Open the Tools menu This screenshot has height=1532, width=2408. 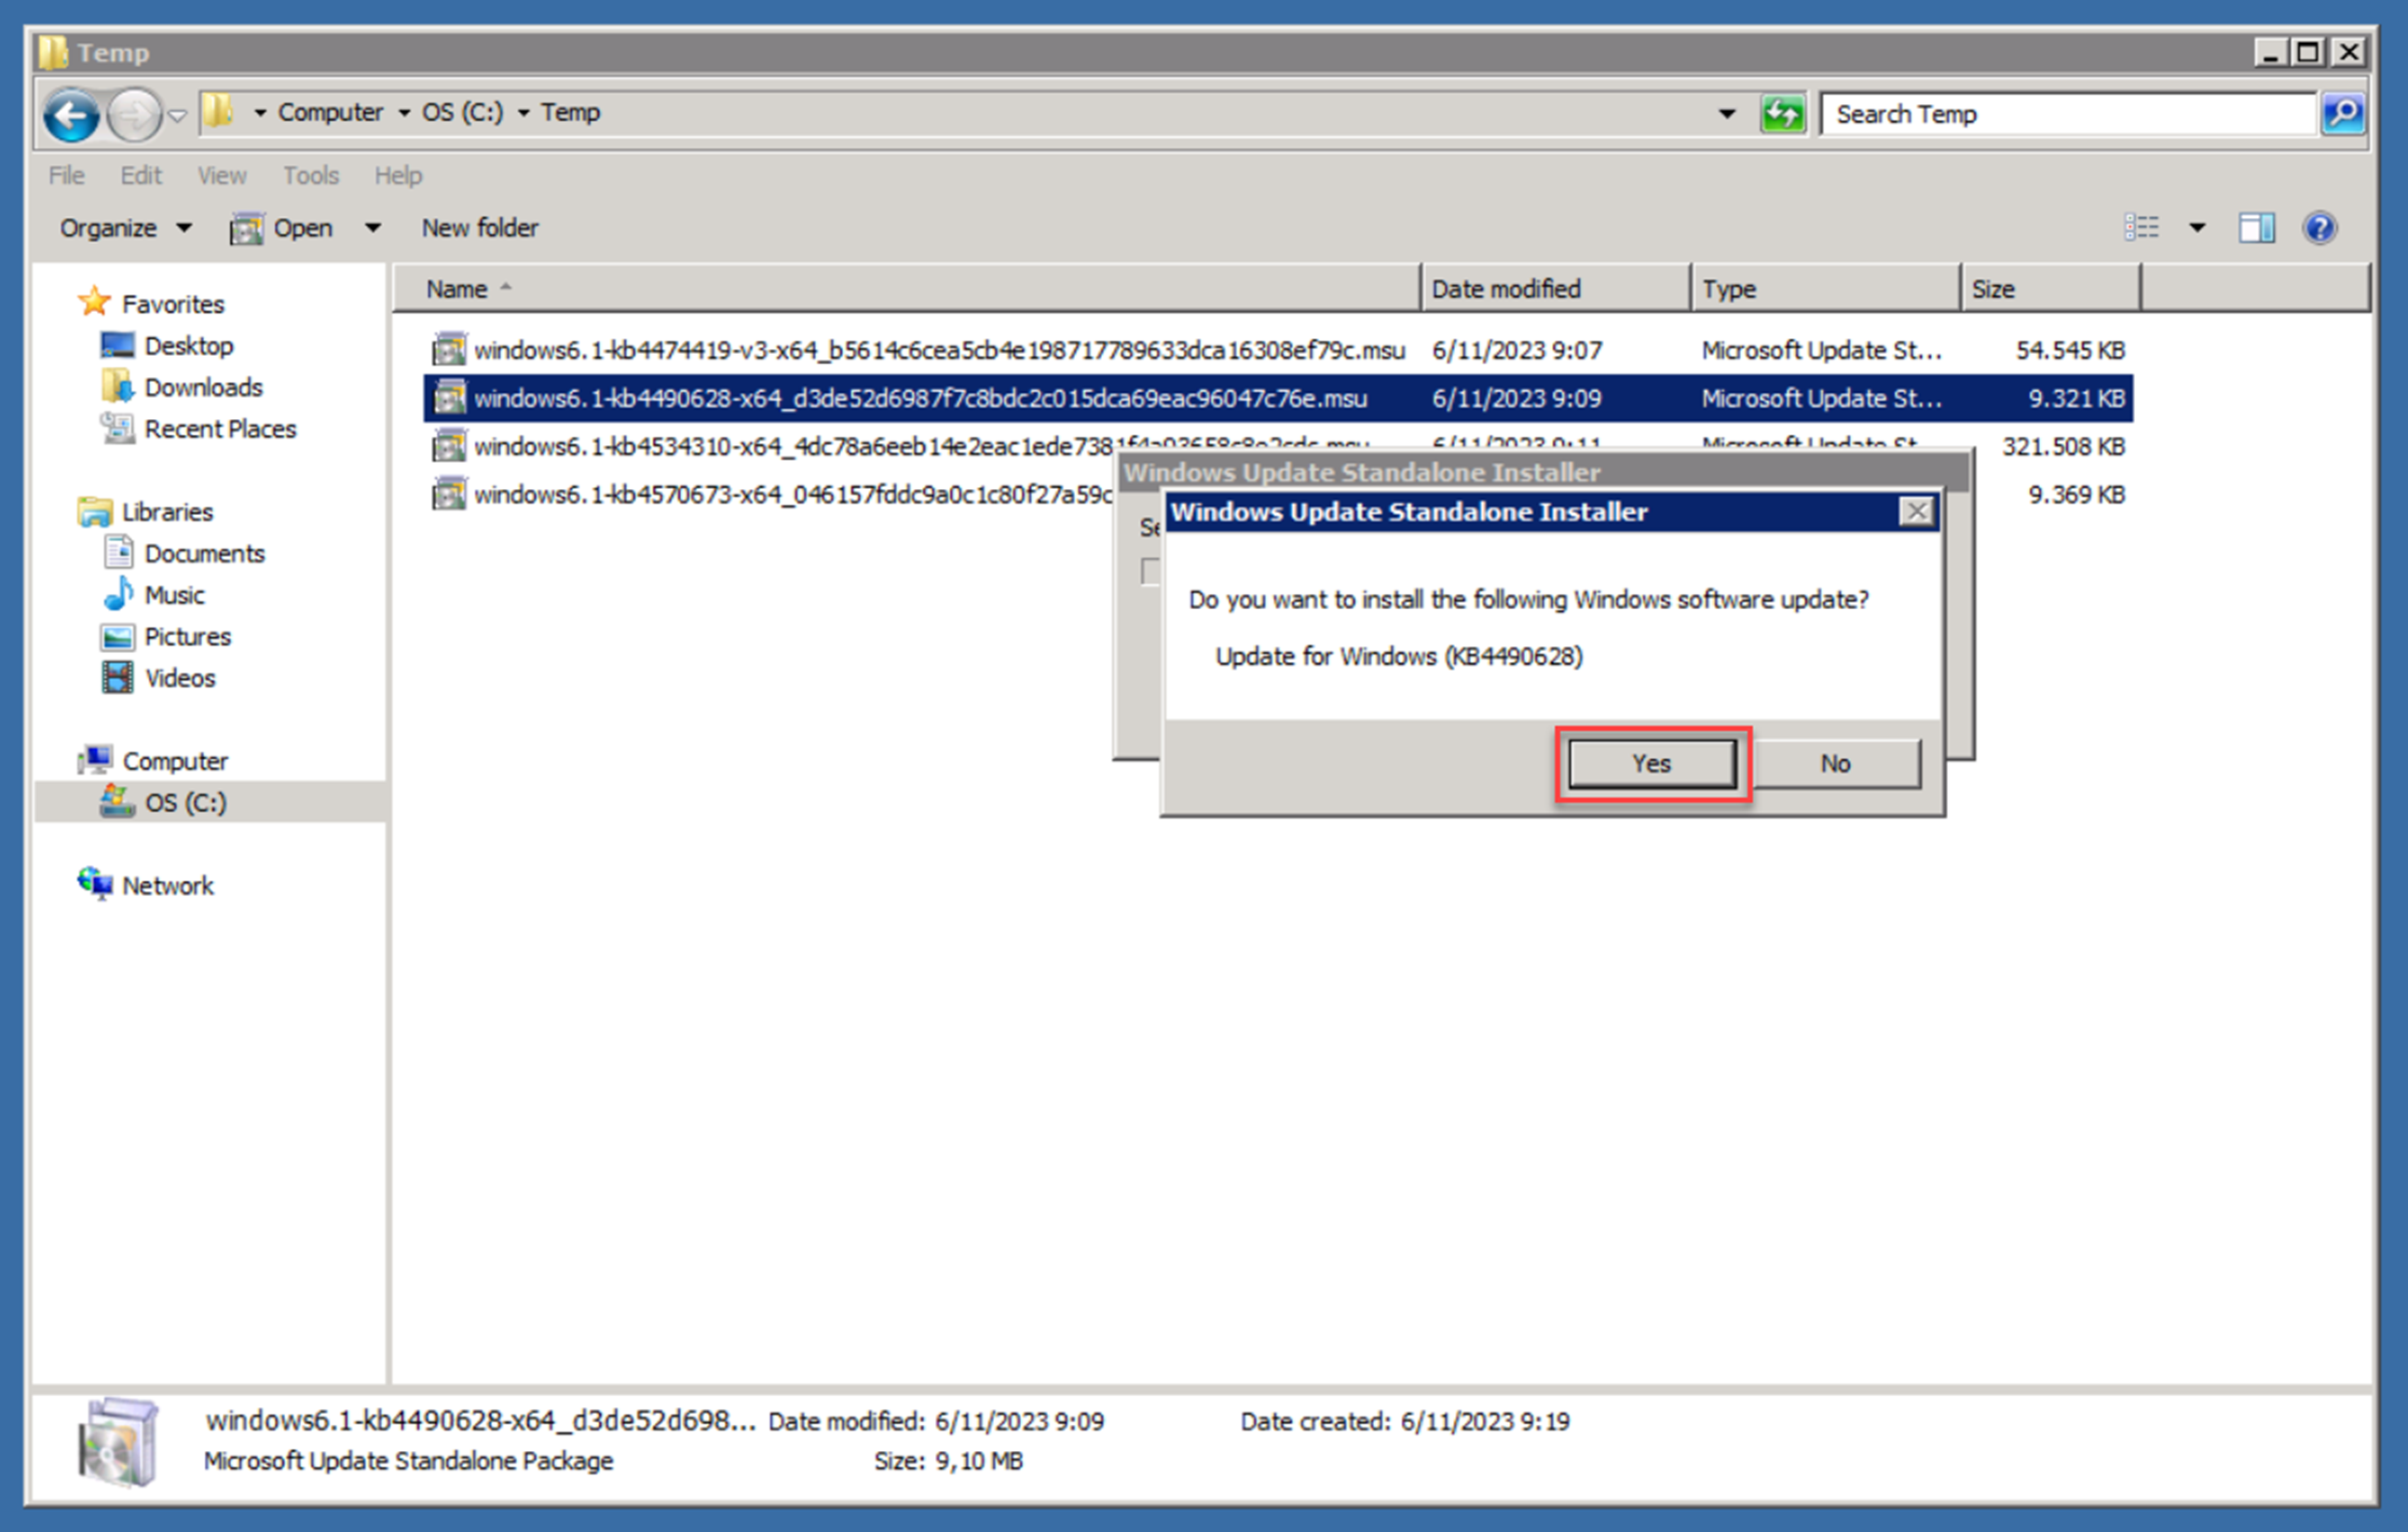point(310,175)
